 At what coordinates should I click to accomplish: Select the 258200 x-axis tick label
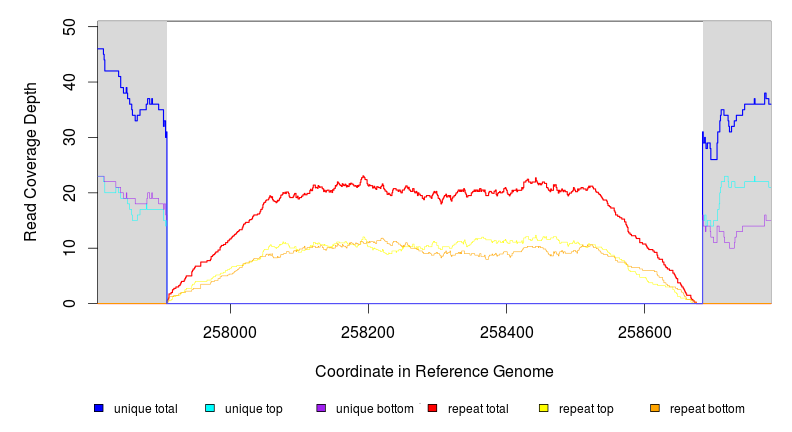(x=368, y=331)
